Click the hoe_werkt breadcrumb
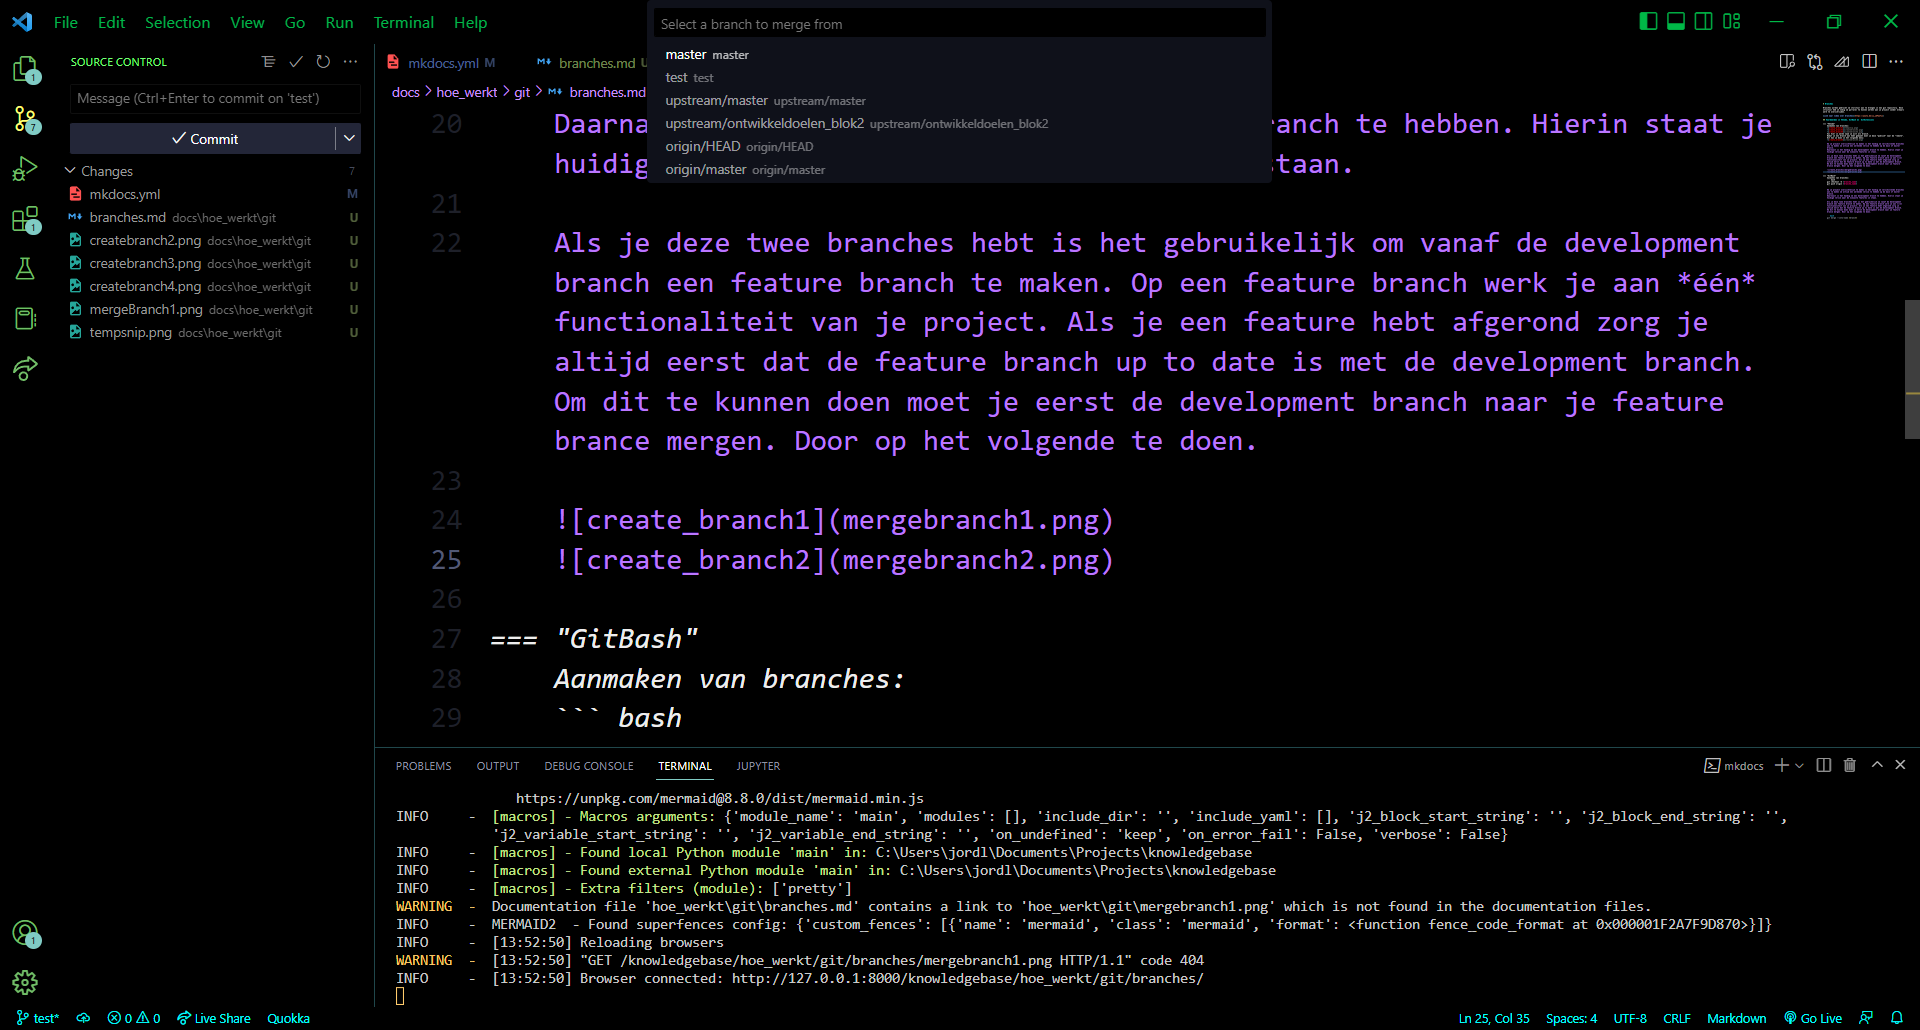This screenshot has height=1030, width=1920. click(x=467, y=92)
